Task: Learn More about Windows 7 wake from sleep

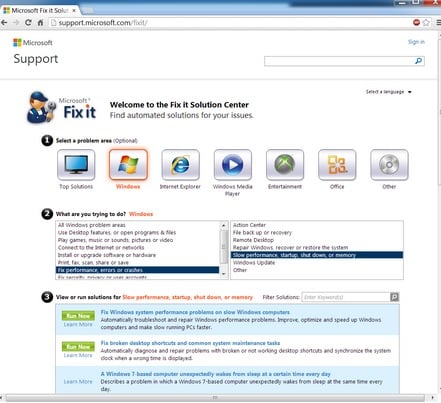Action: pos(78,382)
